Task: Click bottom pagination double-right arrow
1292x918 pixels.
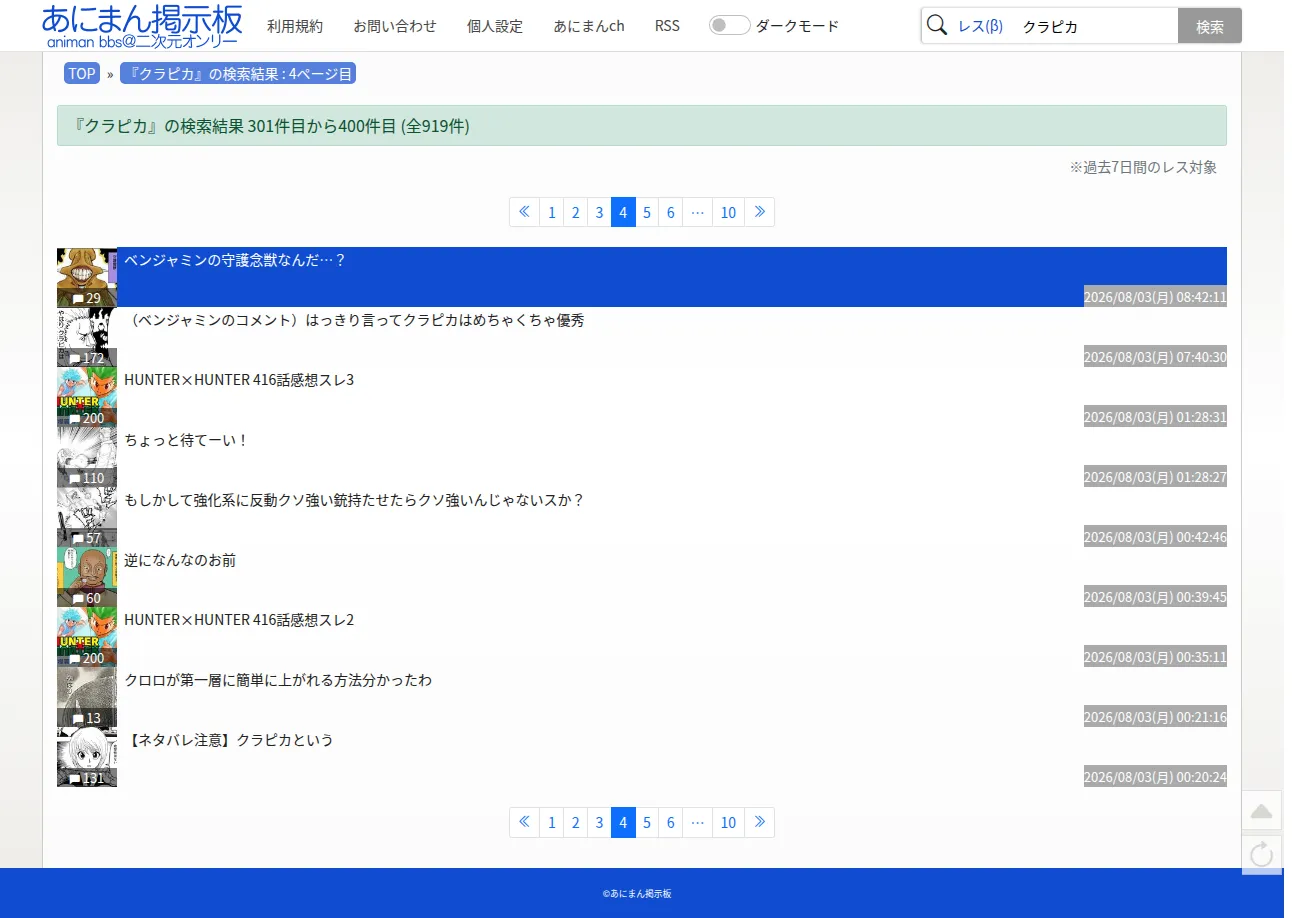Action: (x=760, y=822)
